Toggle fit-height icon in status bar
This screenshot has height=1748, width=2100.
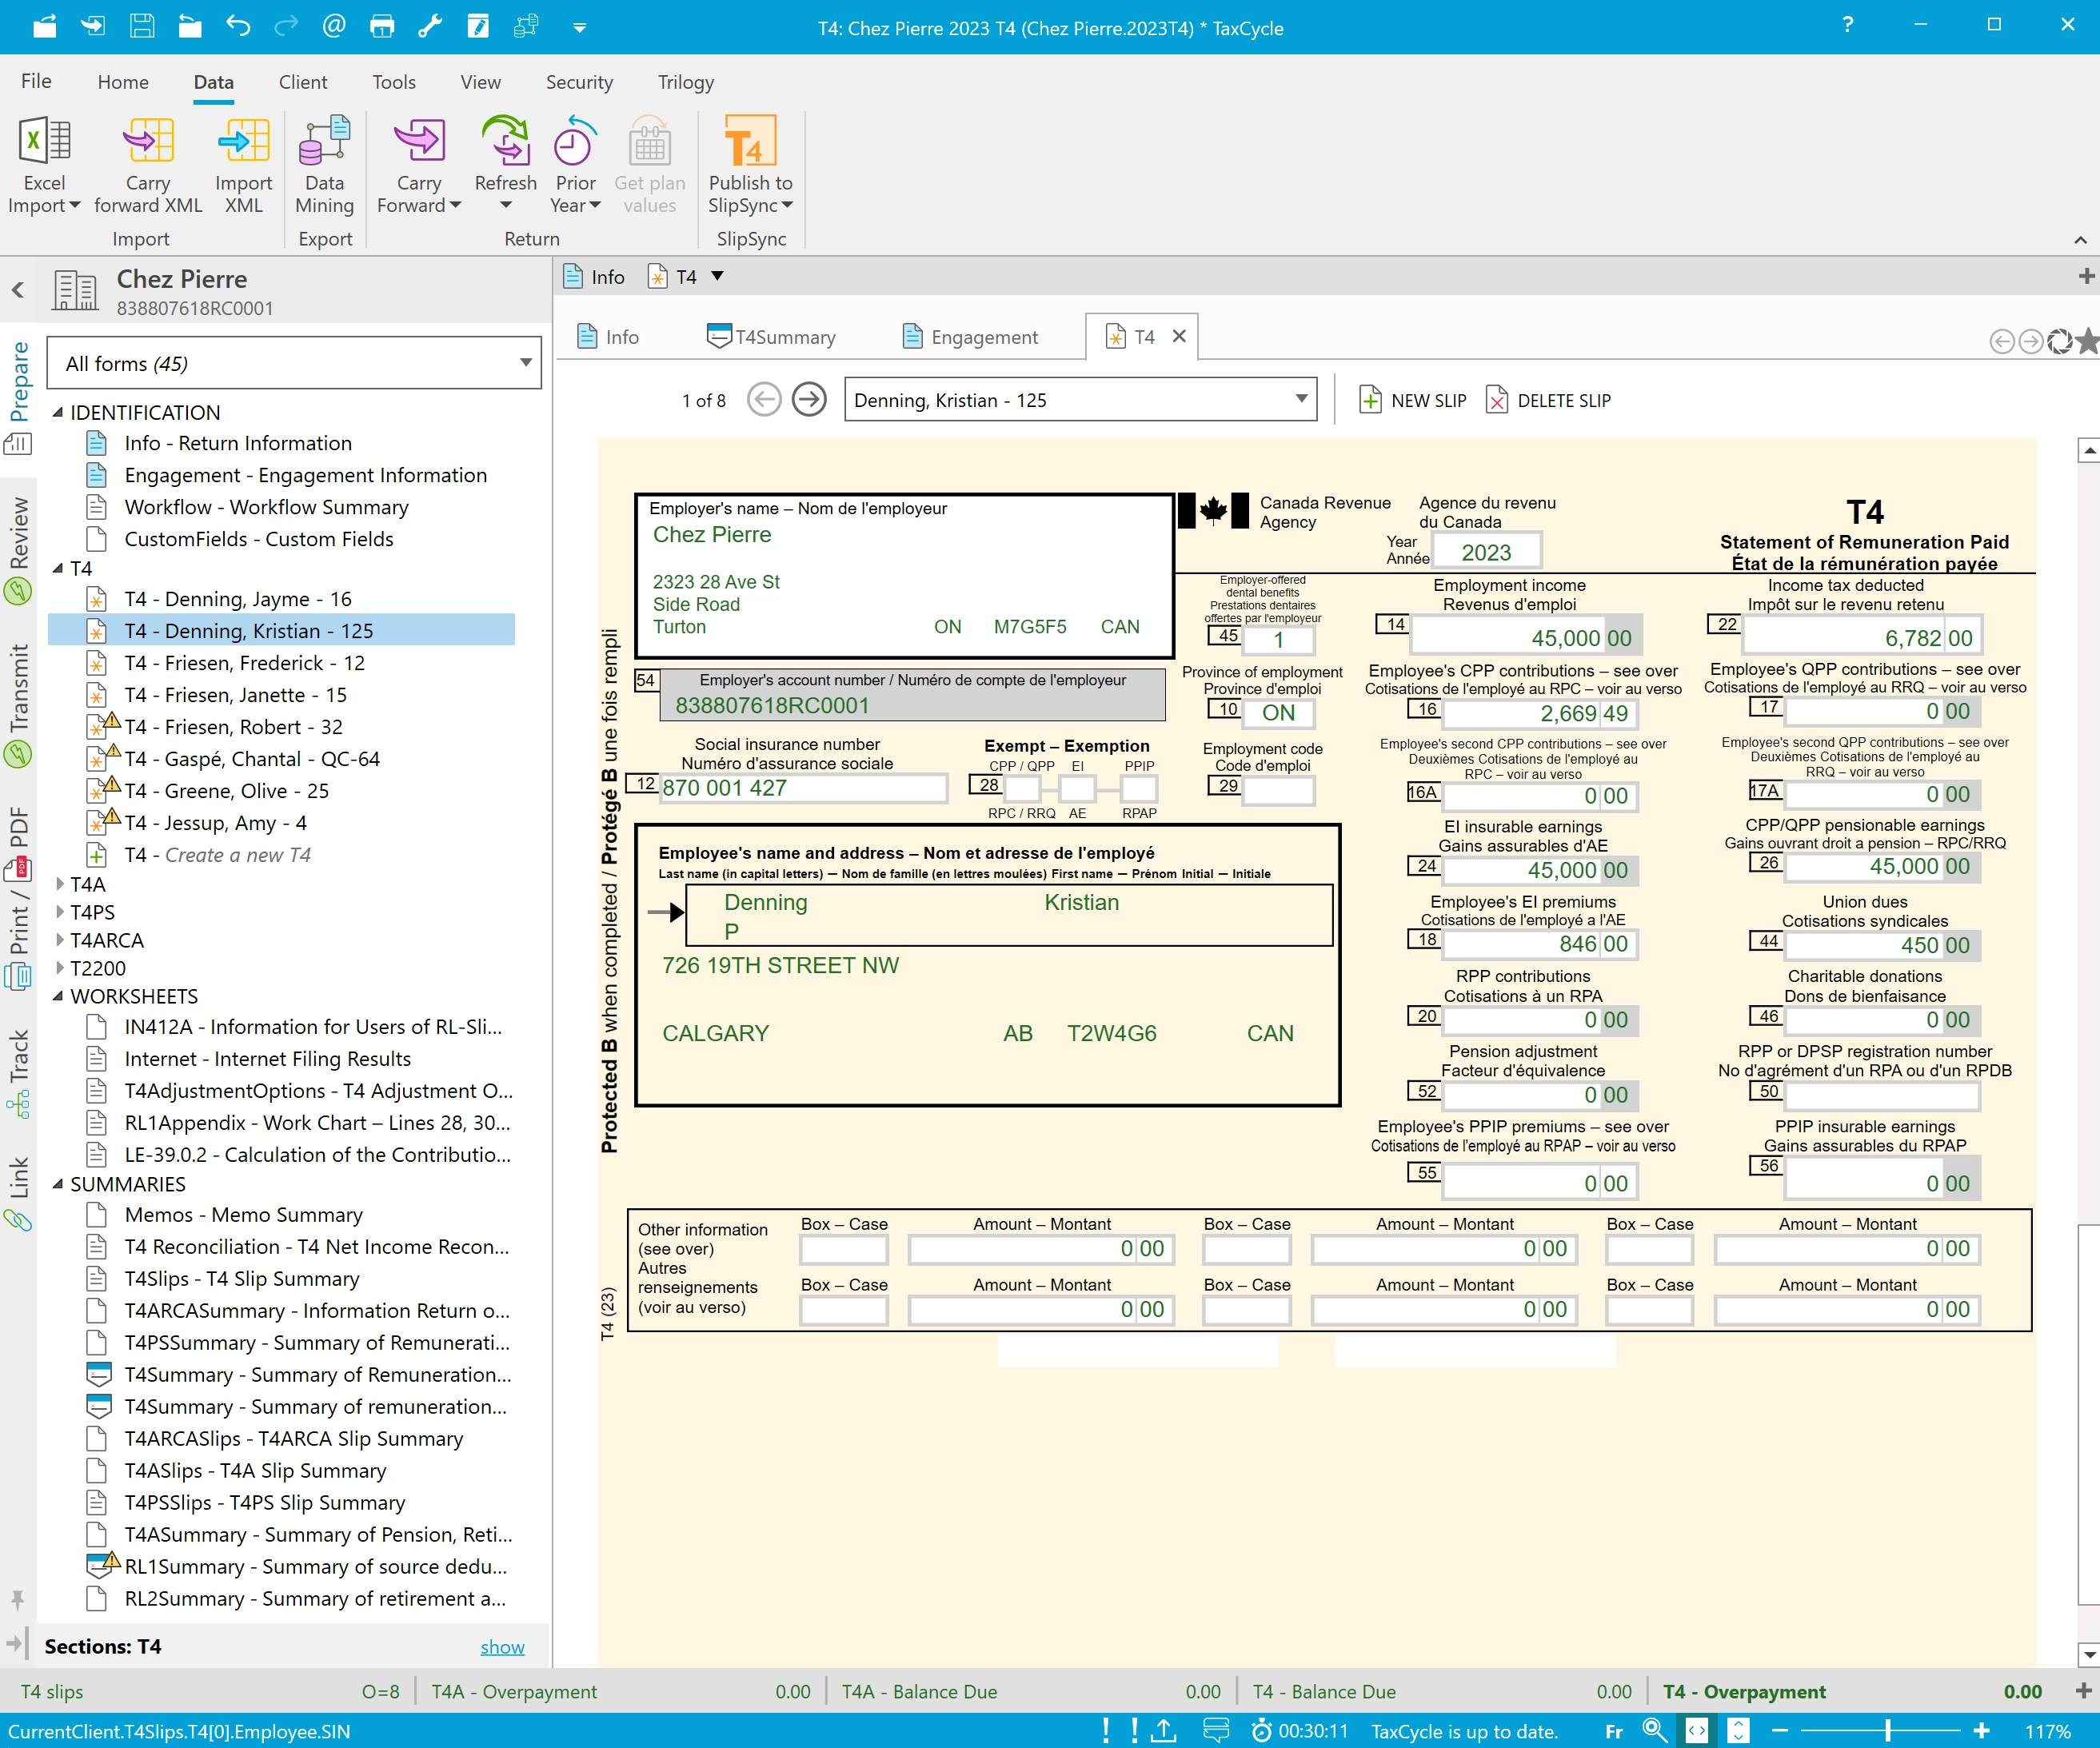(x=1738, y=1730)
